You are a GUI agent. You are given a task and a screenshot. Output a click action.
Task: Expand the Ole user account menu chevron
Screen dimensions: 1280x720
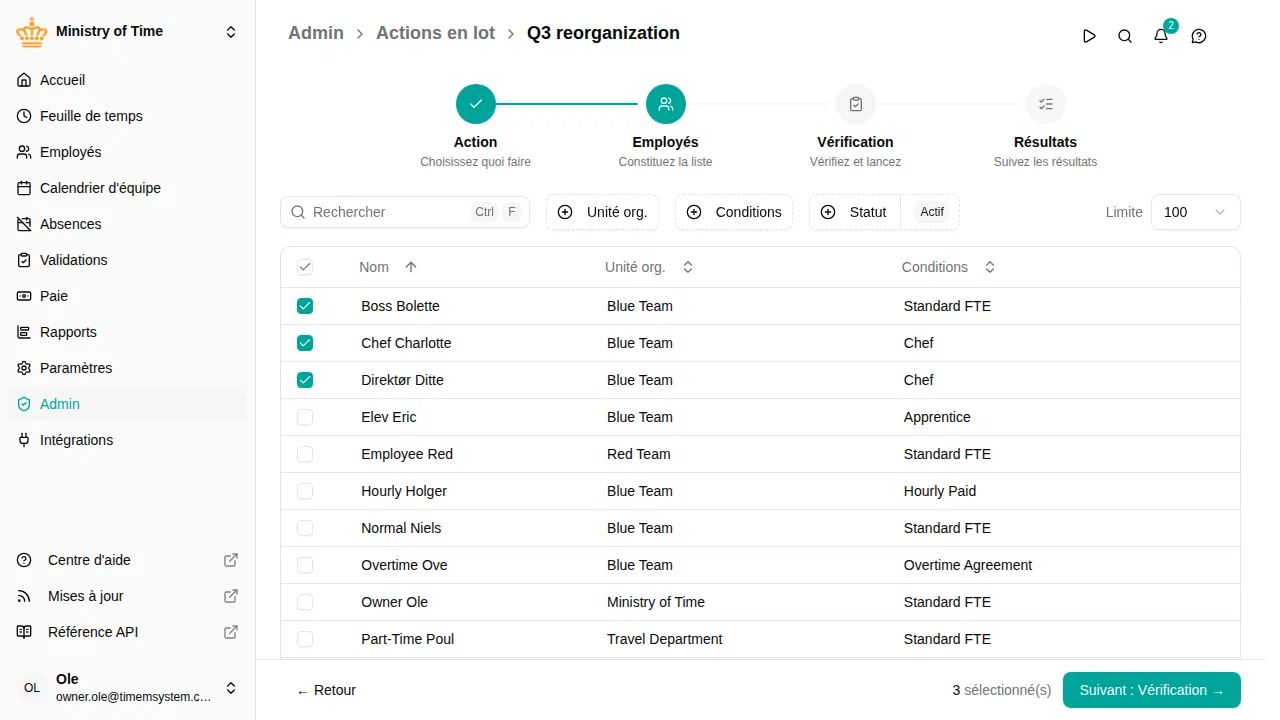[231, 688]
